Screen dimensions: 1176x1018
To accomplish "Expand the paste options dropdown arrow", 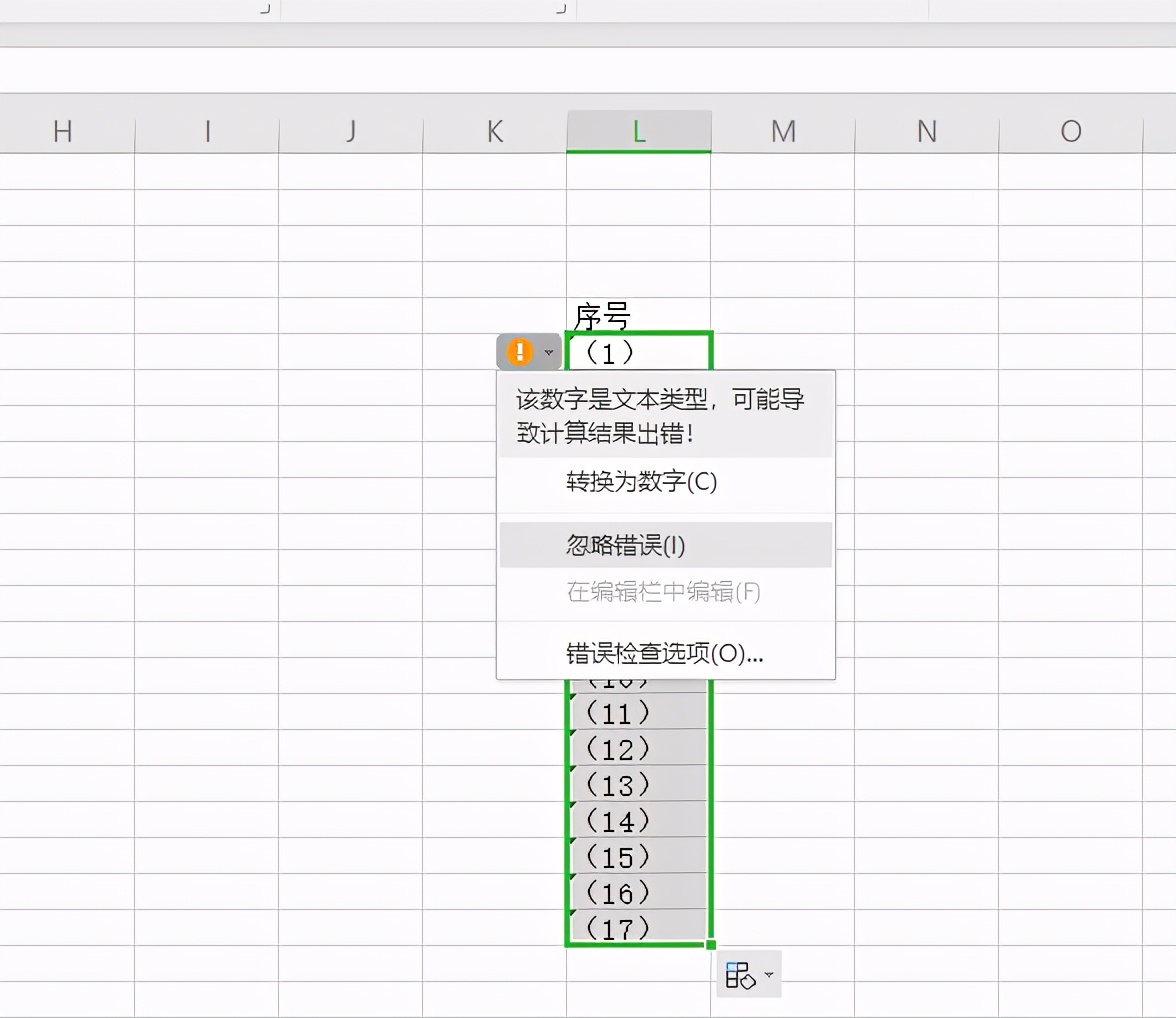I will pos(769,975).
